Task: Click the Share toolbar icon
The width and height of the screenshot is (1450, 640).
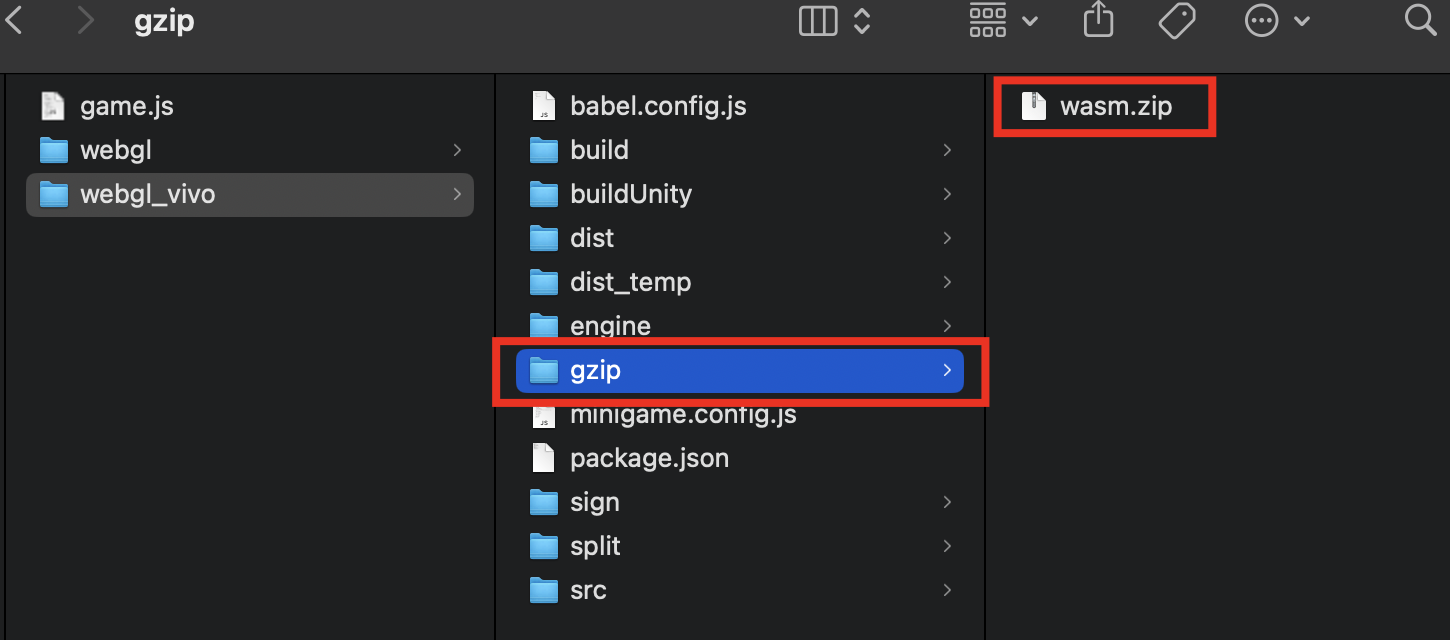Action: (x=1098, y=21)
